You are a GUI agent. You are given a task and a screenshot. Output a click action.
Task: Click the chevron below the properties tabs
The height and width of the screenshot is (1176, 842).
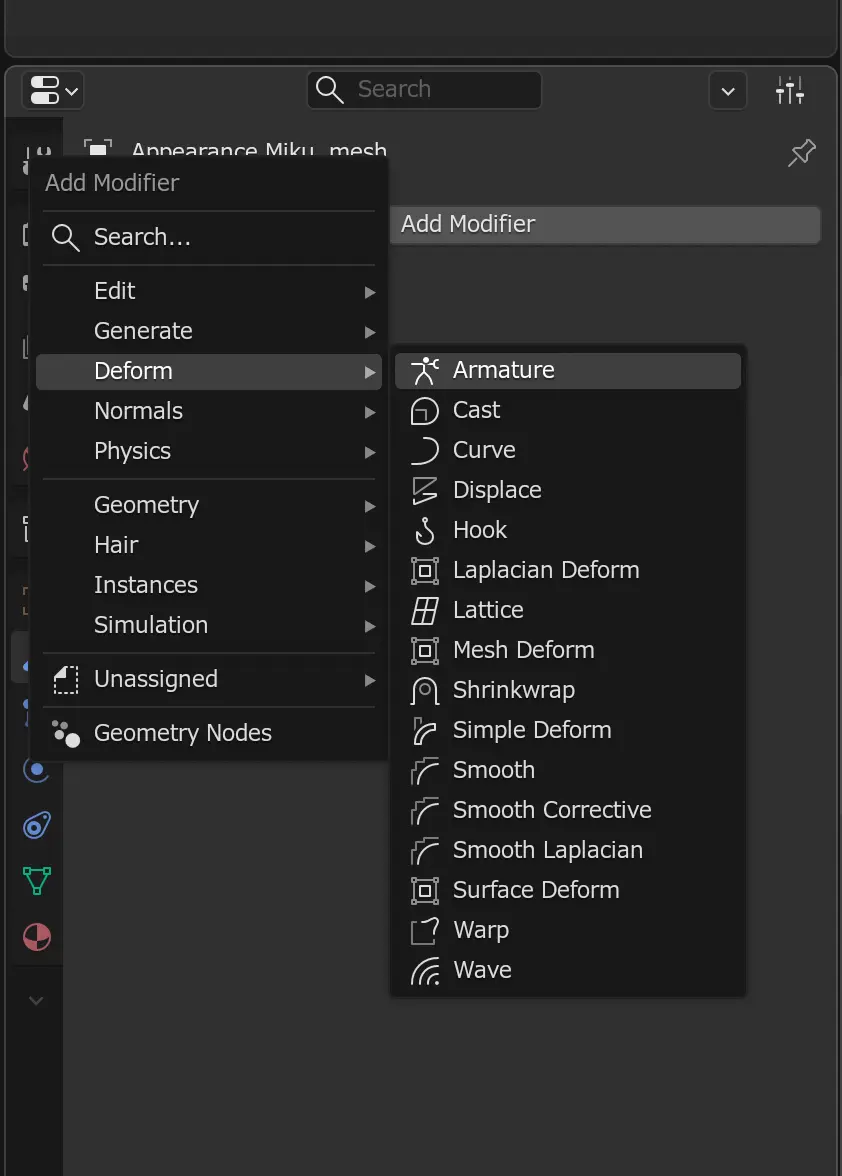click(35, 1000)
